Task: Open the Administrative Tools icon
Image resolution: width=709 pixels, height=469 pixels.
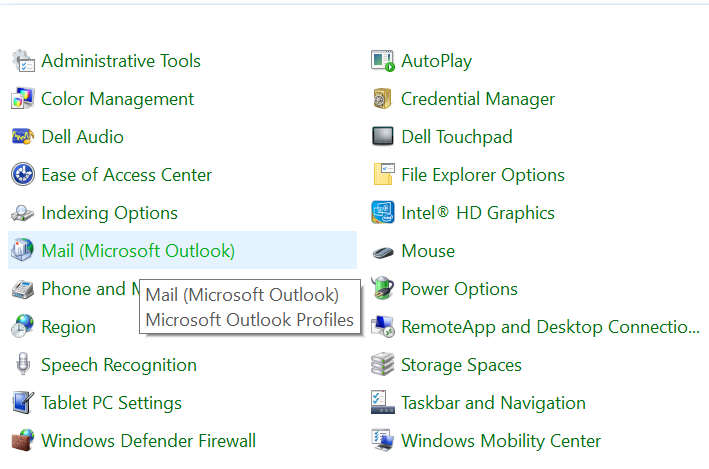Action: 23,61
